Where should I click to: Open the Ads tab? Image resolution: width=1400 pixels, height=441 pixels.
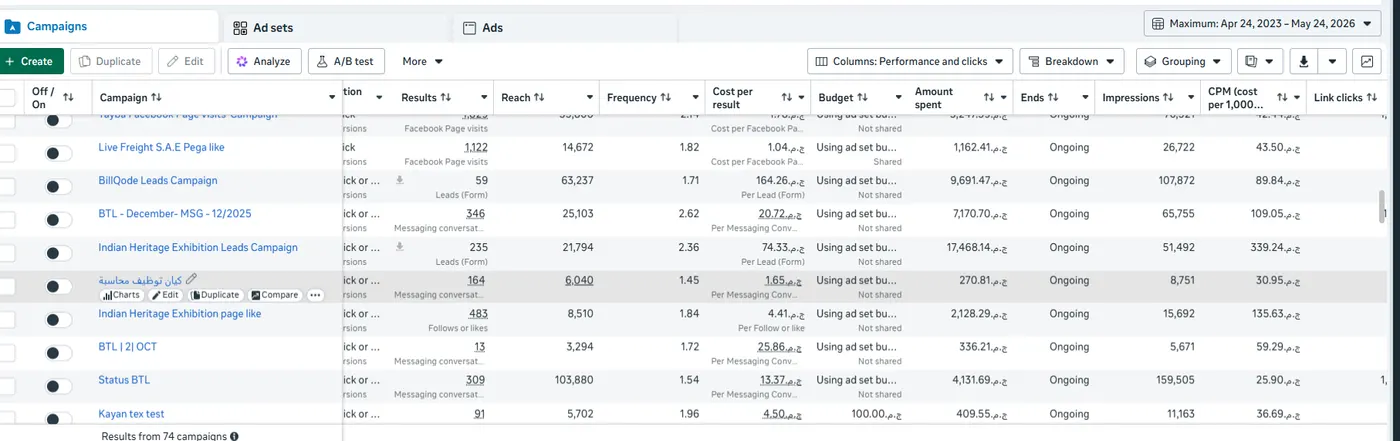(x=482, y=28)
